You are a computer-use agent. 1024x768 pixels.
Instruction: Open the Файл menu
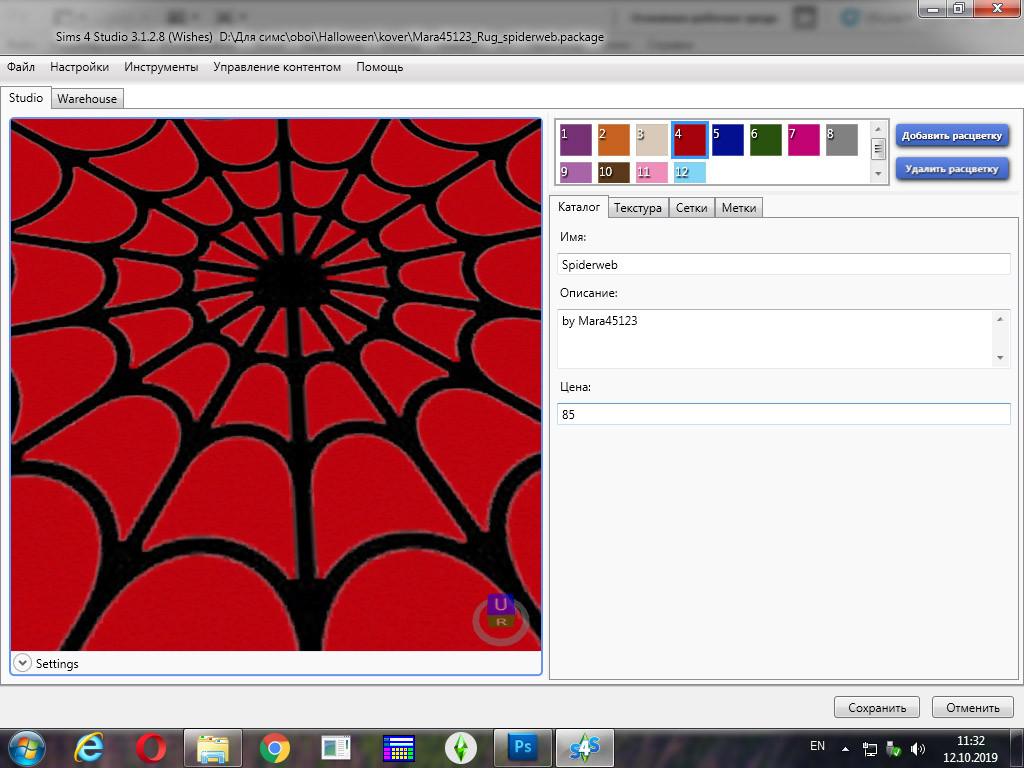pos(21,67)
